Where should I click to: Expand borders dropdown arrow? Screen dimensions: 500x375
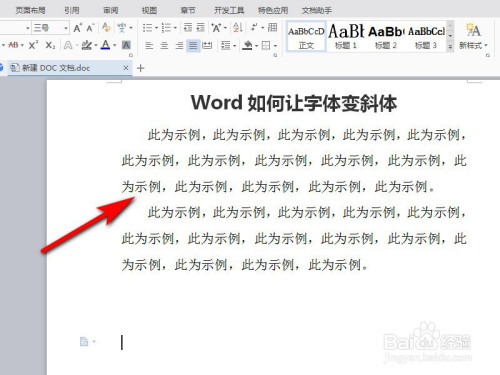point(275,46)
